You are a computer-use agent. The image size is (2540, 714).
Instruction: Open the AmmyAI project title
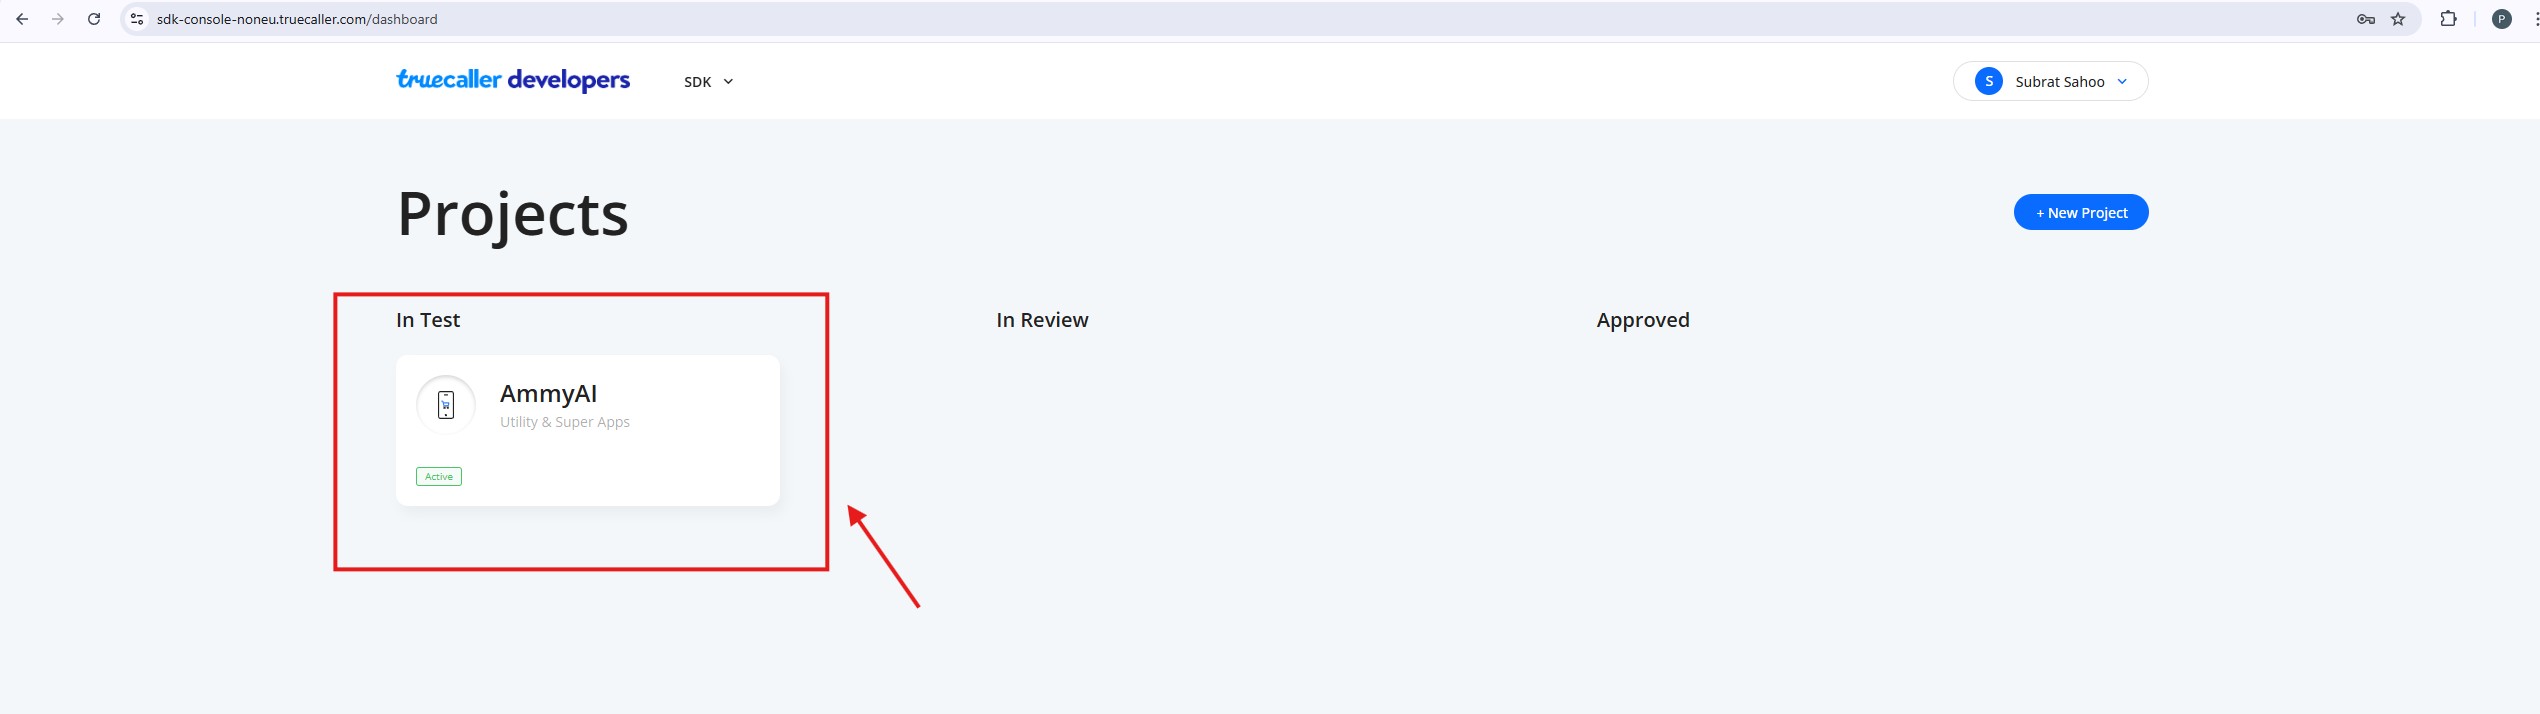[x=548, y=394]
